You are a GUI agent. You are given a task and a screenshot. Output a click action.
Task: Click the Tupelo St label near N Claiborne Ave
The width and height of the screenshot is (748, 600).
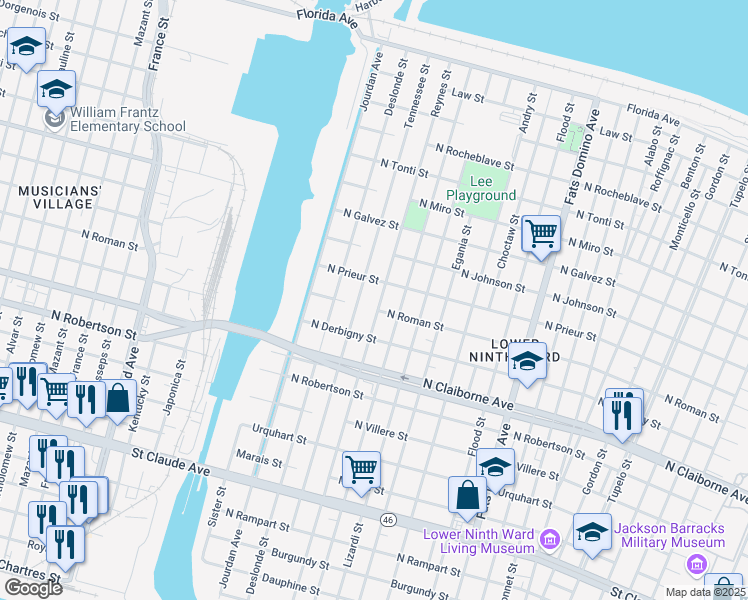(620, 481)
